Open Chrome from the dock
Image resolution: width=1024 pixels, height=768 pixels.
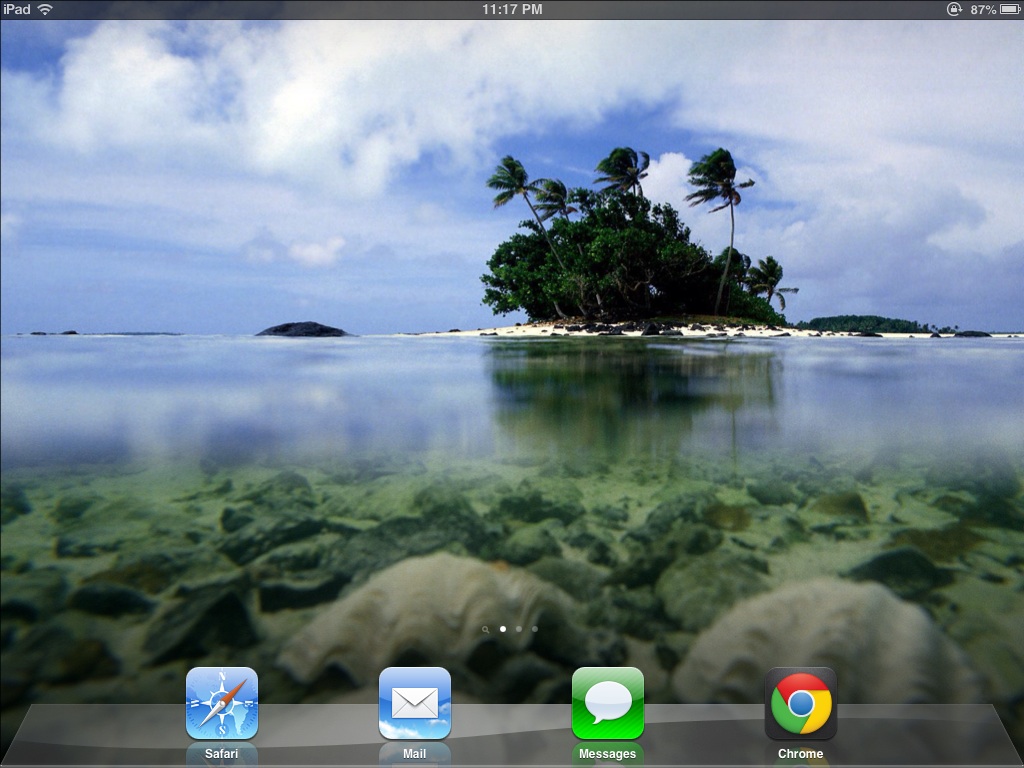[x=801, y=703]
